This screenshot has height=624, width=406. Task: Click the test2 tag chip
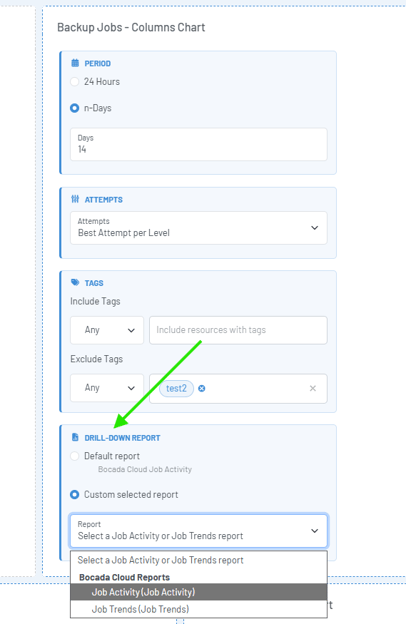(x=176, y=388)
